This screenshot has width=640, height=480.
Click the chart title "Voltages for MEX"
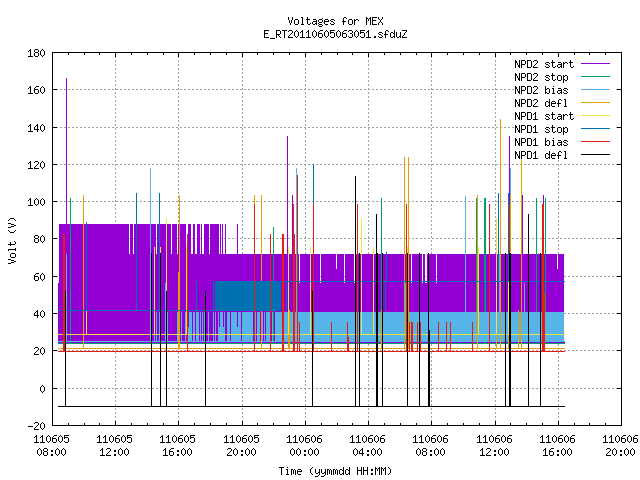335,21
